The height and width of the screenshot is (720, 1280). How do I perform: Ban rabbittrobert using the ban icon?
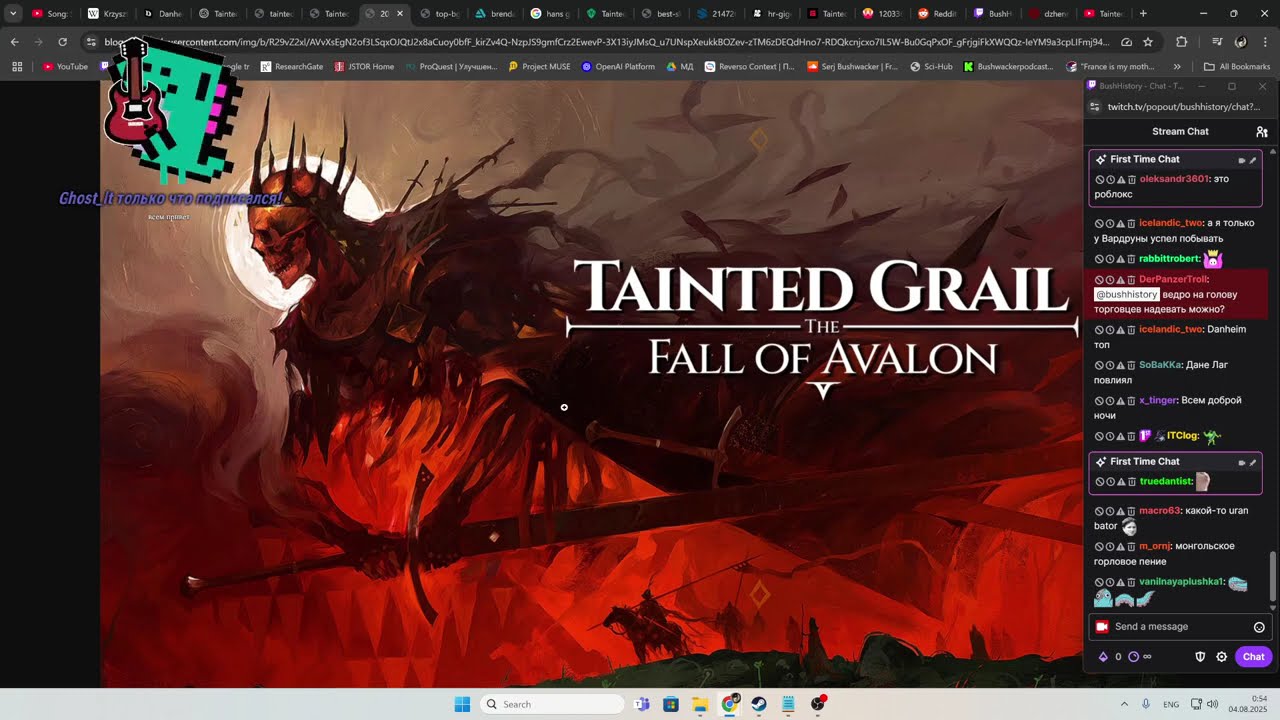(1100, 259)
